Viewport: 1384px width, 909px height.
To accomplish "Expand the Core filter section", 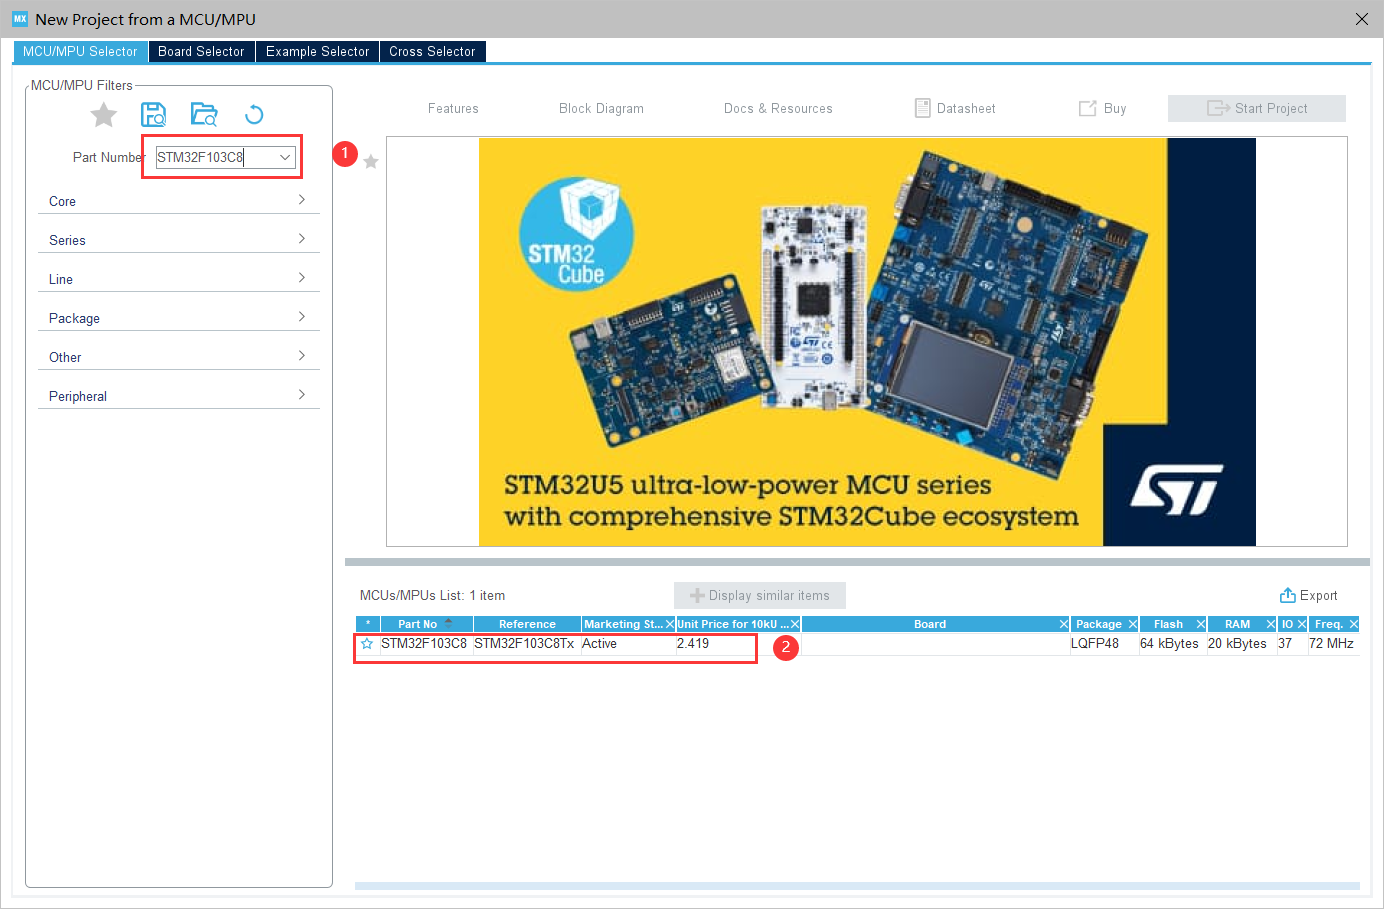I will (x=178, y=201).
